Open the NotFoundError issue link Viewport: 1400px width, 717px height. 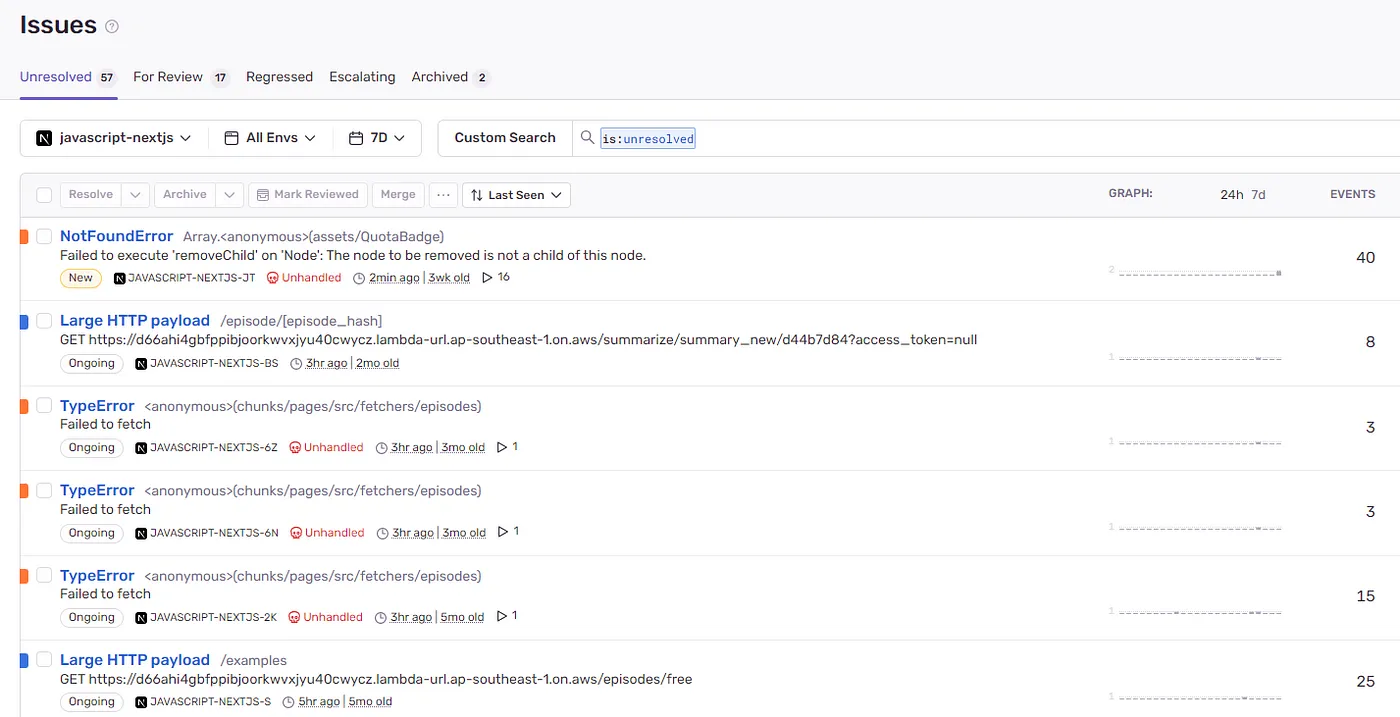[116, 236]
